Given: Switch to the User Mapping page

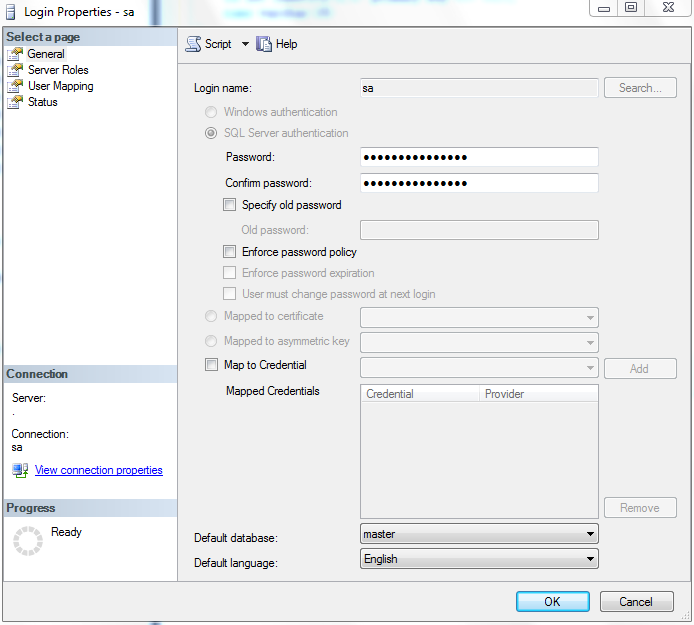Looking at the screenshot, I should tap(61, 86).
